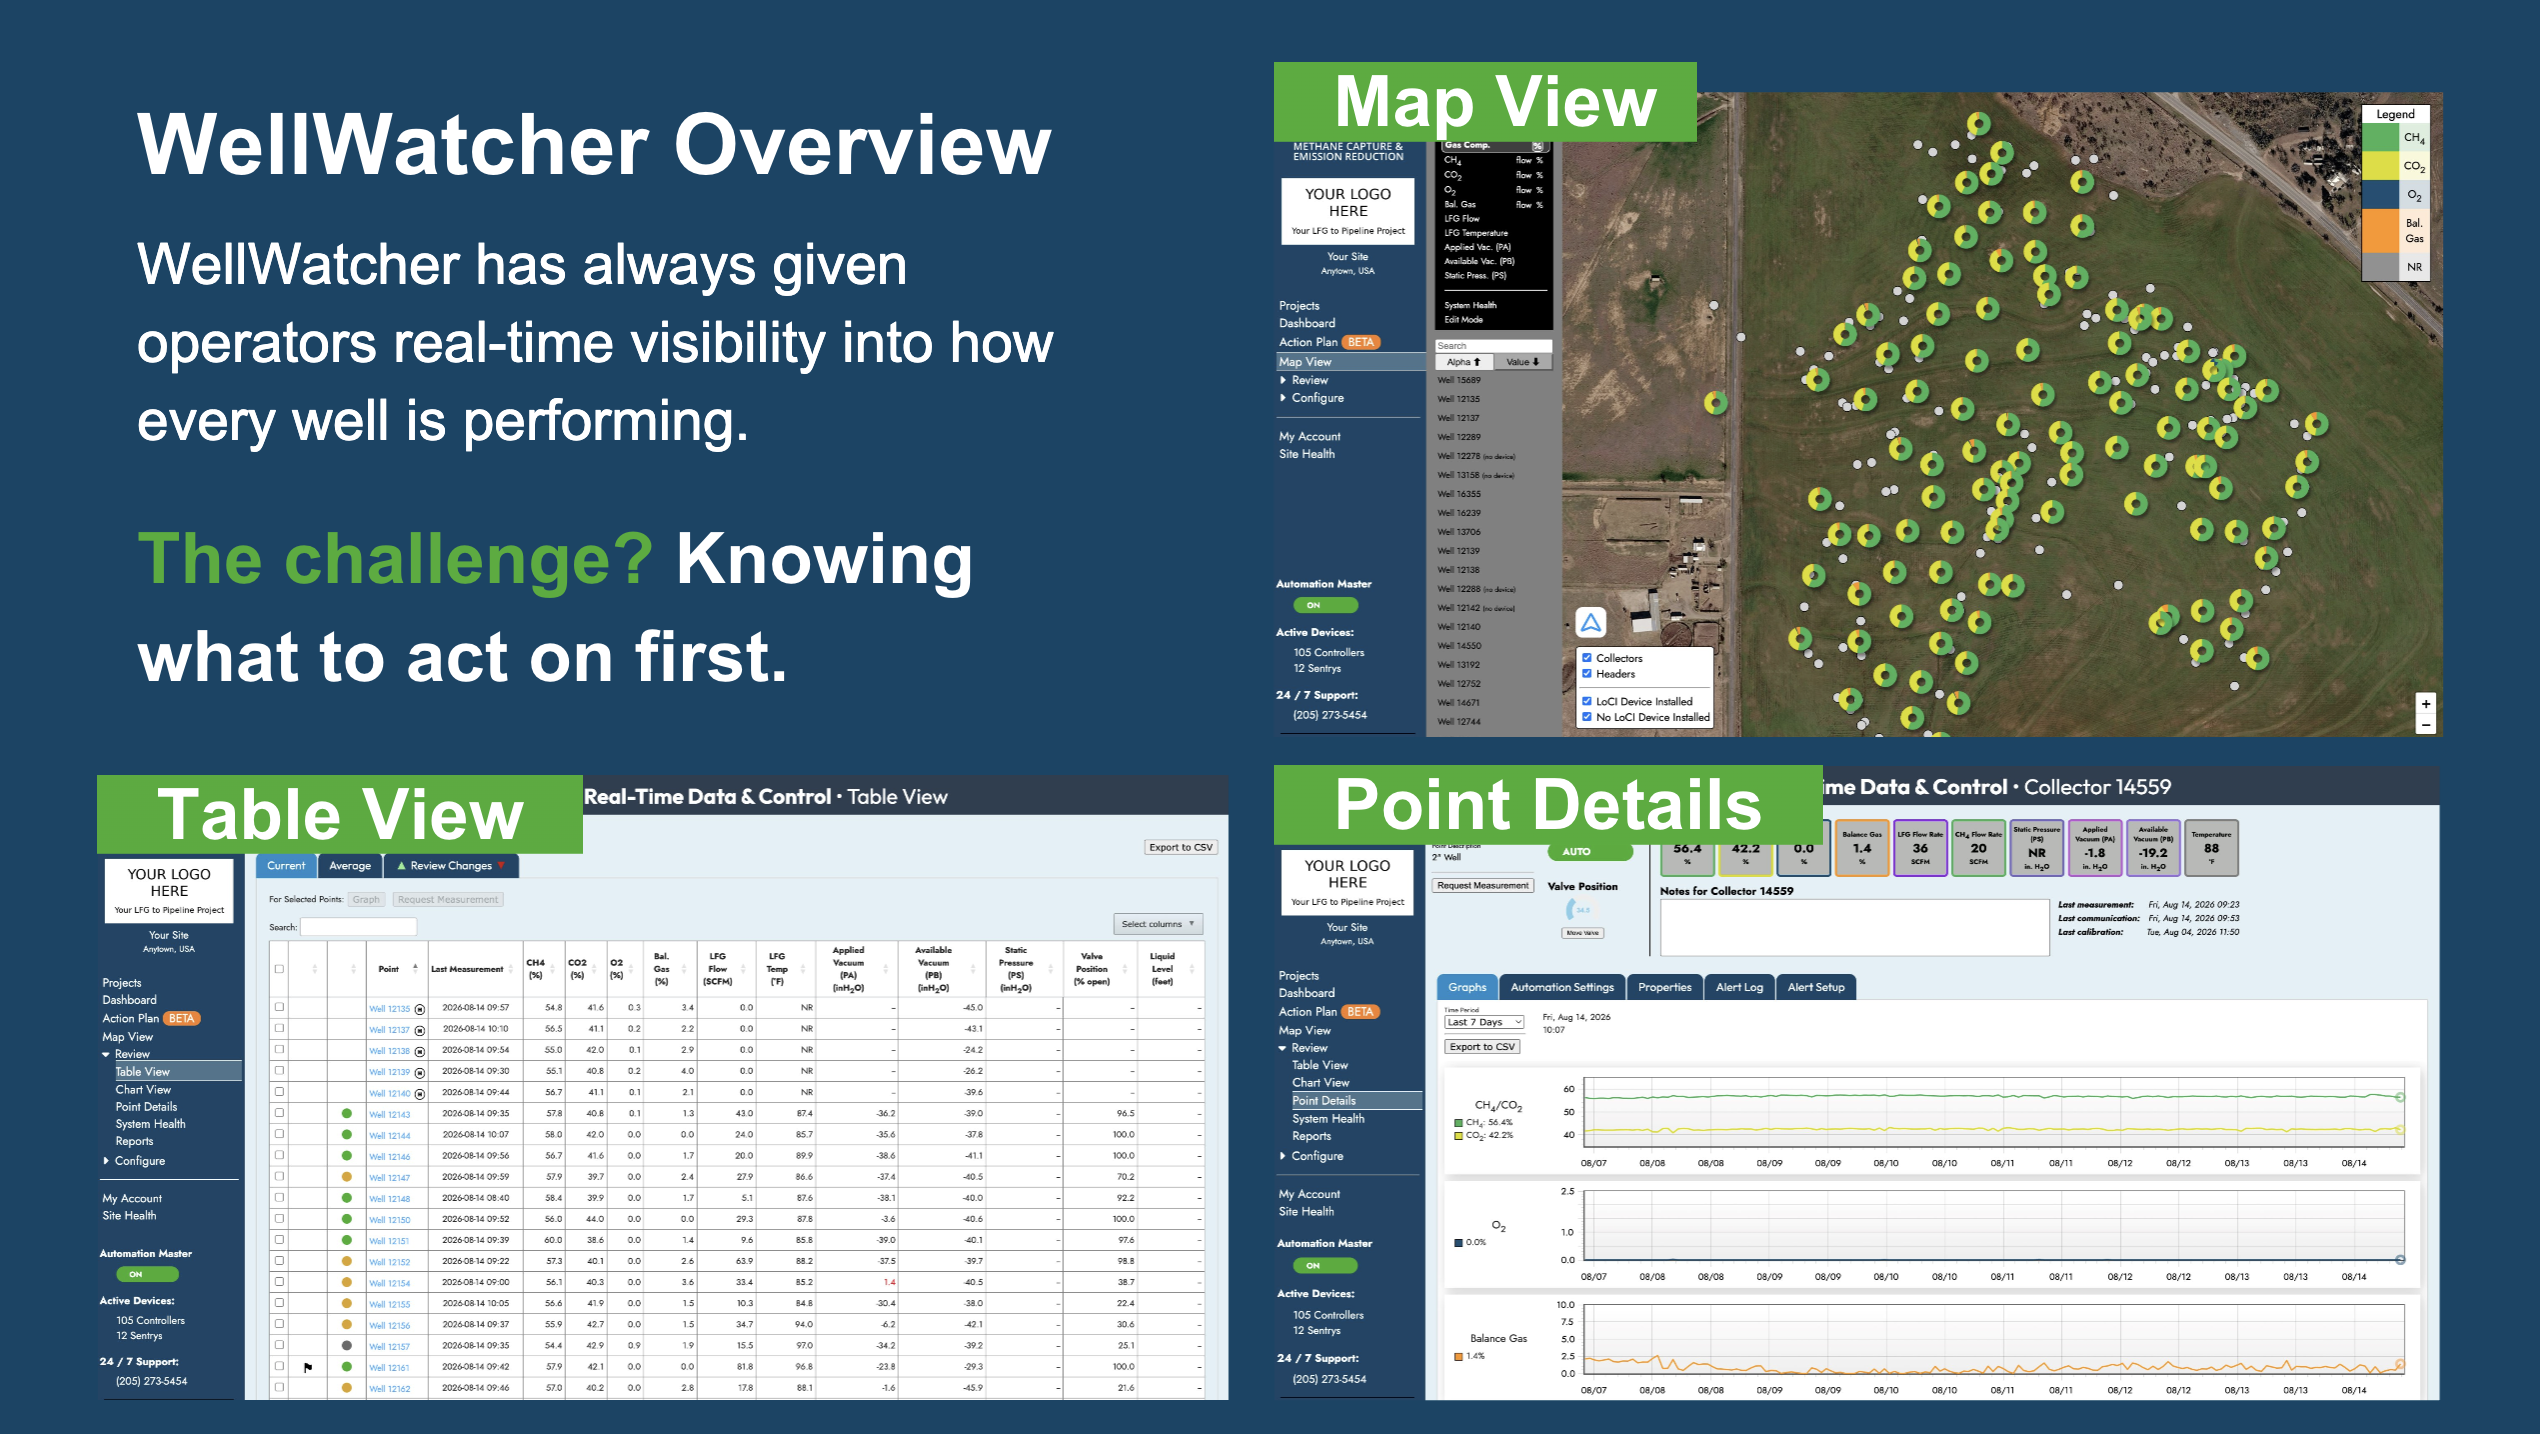Screen dimensions: 2540x1434
Task: Click the green status dot for Well 12143
Action: pos(346,1113)
